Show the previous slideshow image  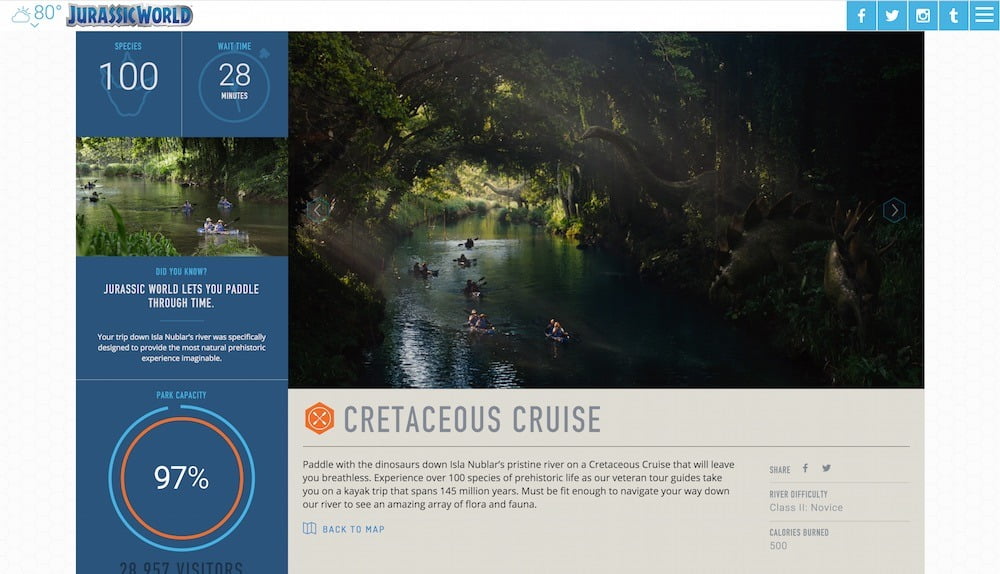[x=317, y=210]
